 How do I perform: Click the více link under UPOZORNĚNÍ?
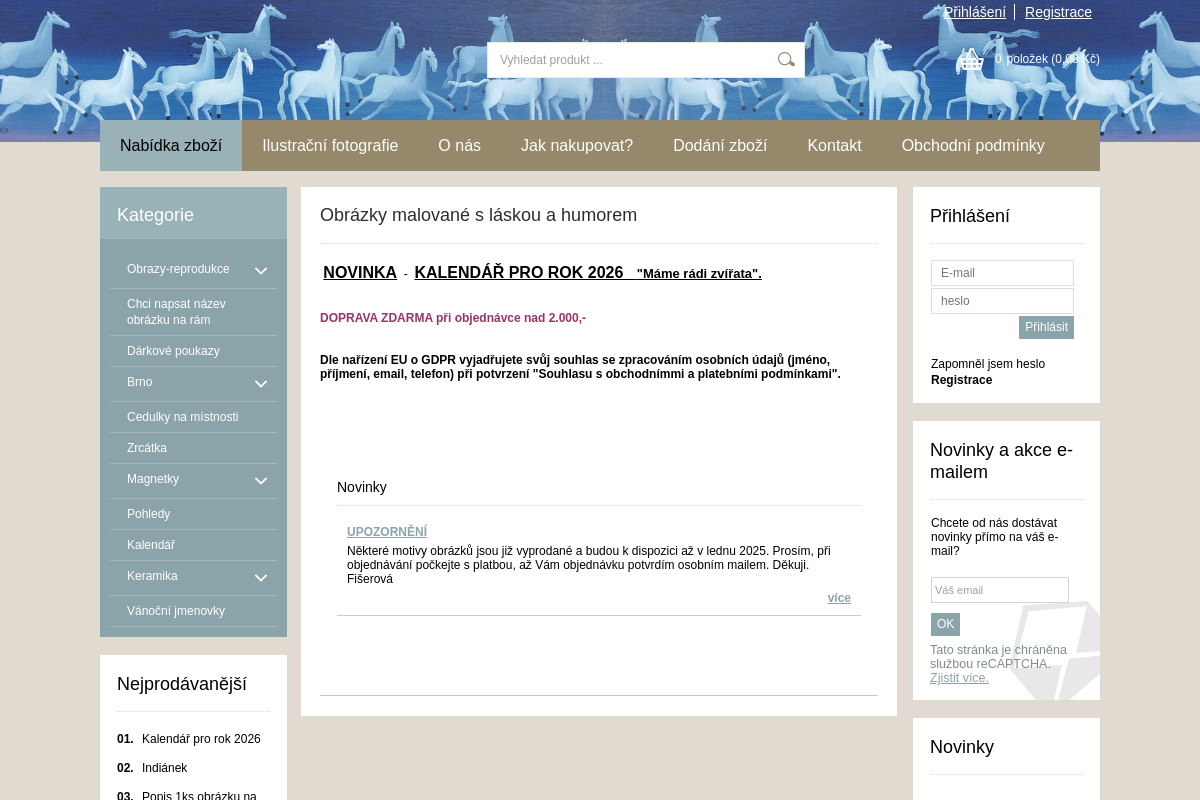pos(839,598)
